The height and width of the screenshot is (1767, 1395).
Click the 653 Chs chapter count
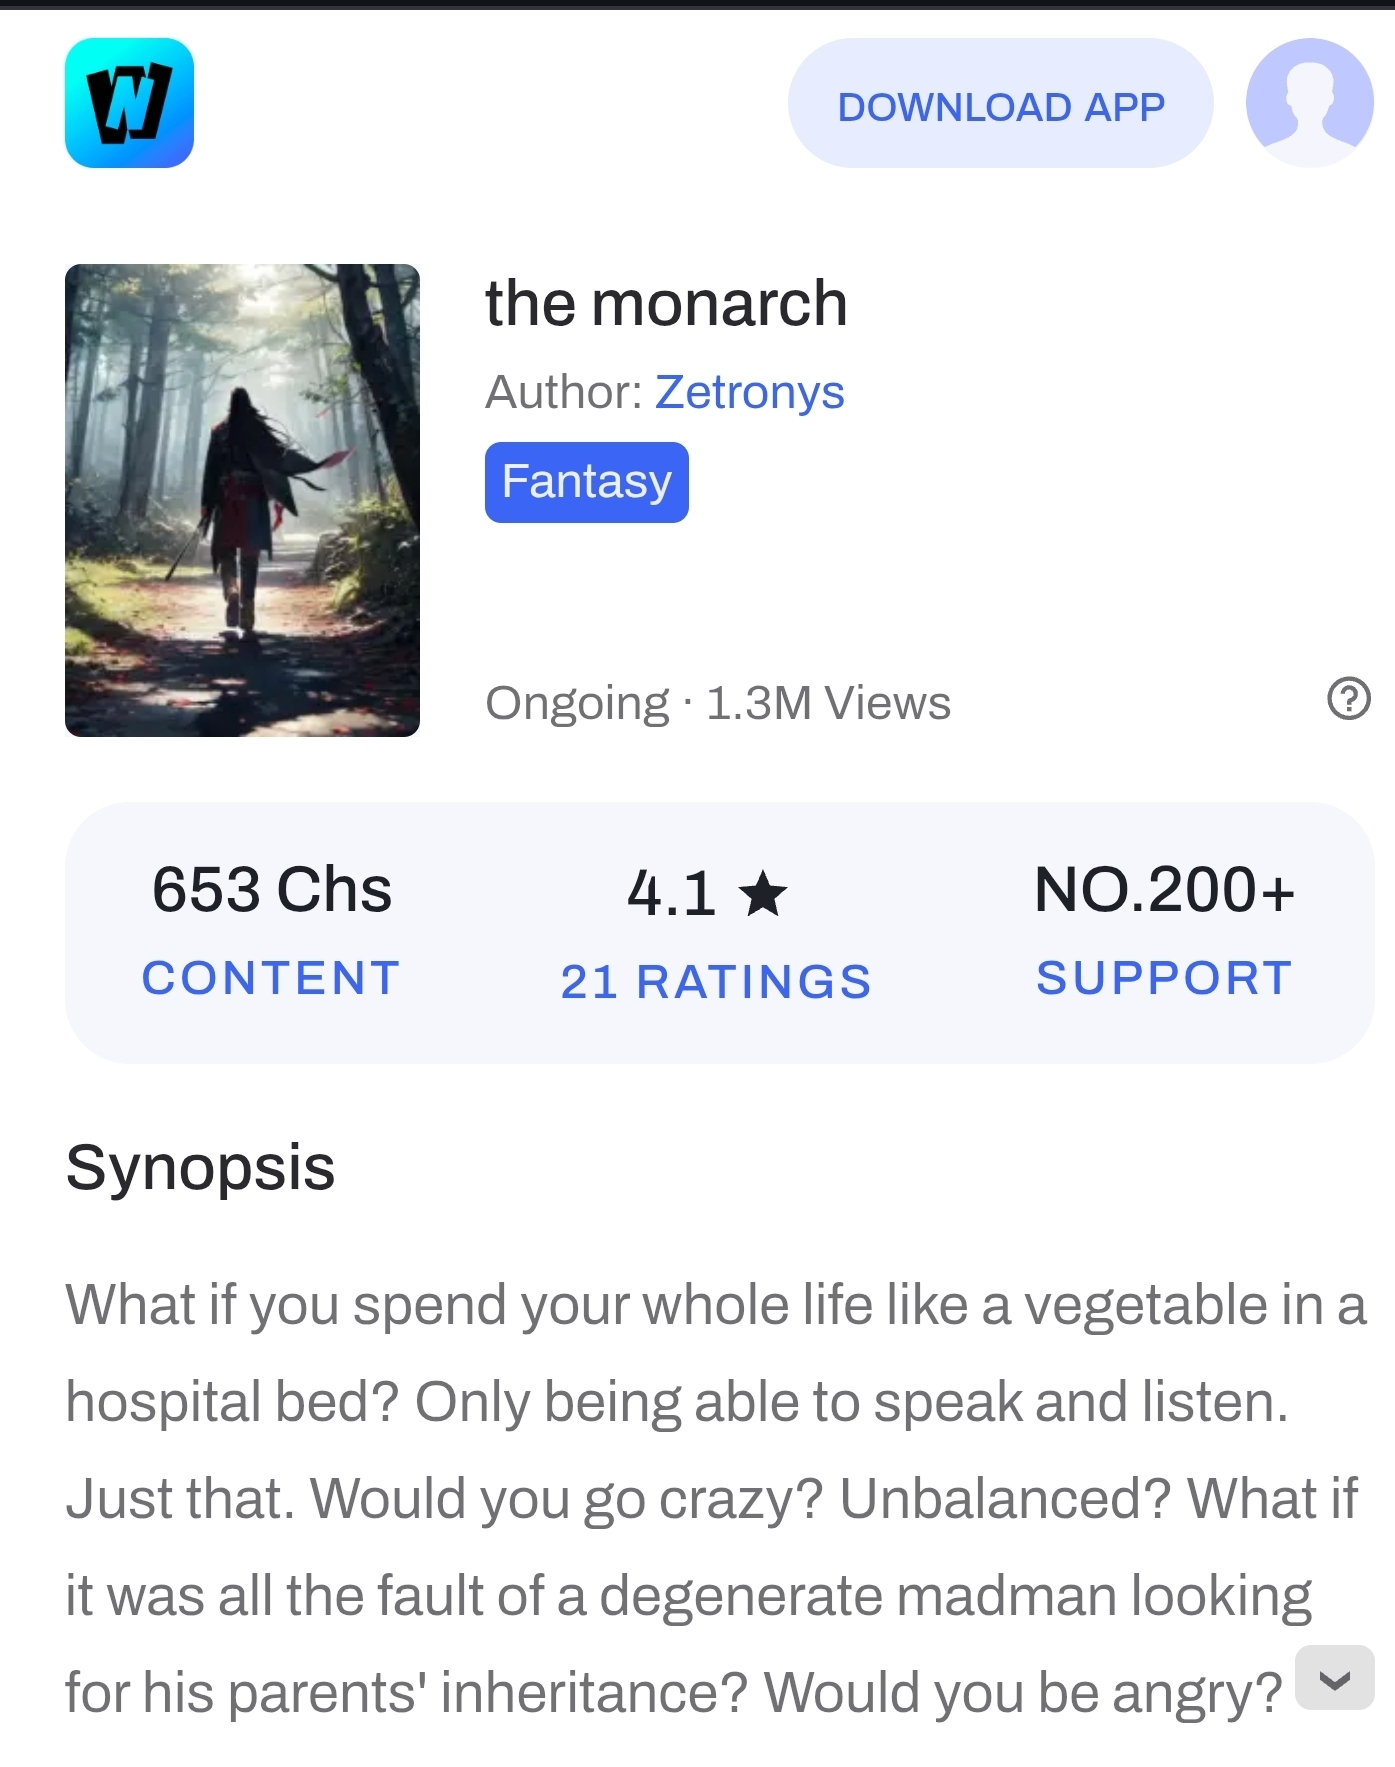(271, 889)
